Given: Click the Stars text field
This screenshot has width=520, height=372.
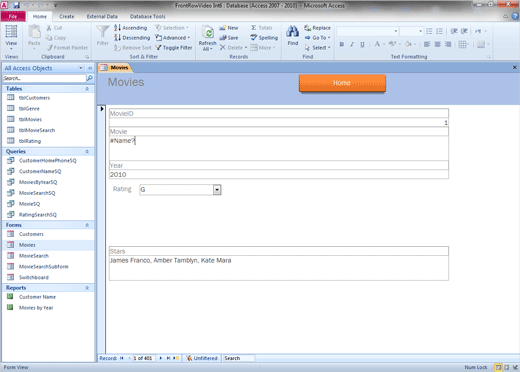Looking at the screenshot, I should pos(279,268).
